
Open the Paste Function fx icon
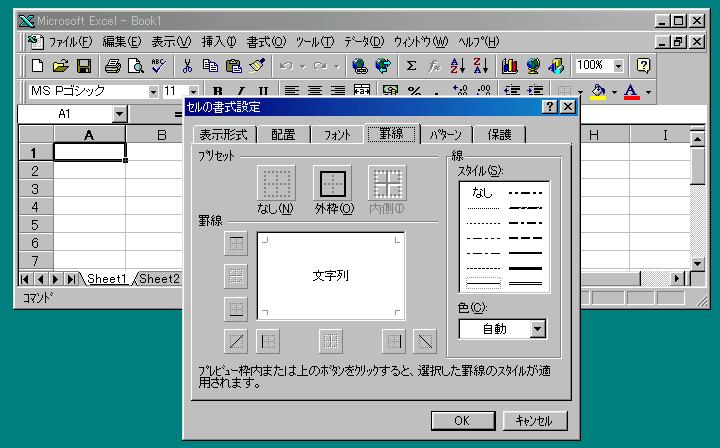coord(434,66)
